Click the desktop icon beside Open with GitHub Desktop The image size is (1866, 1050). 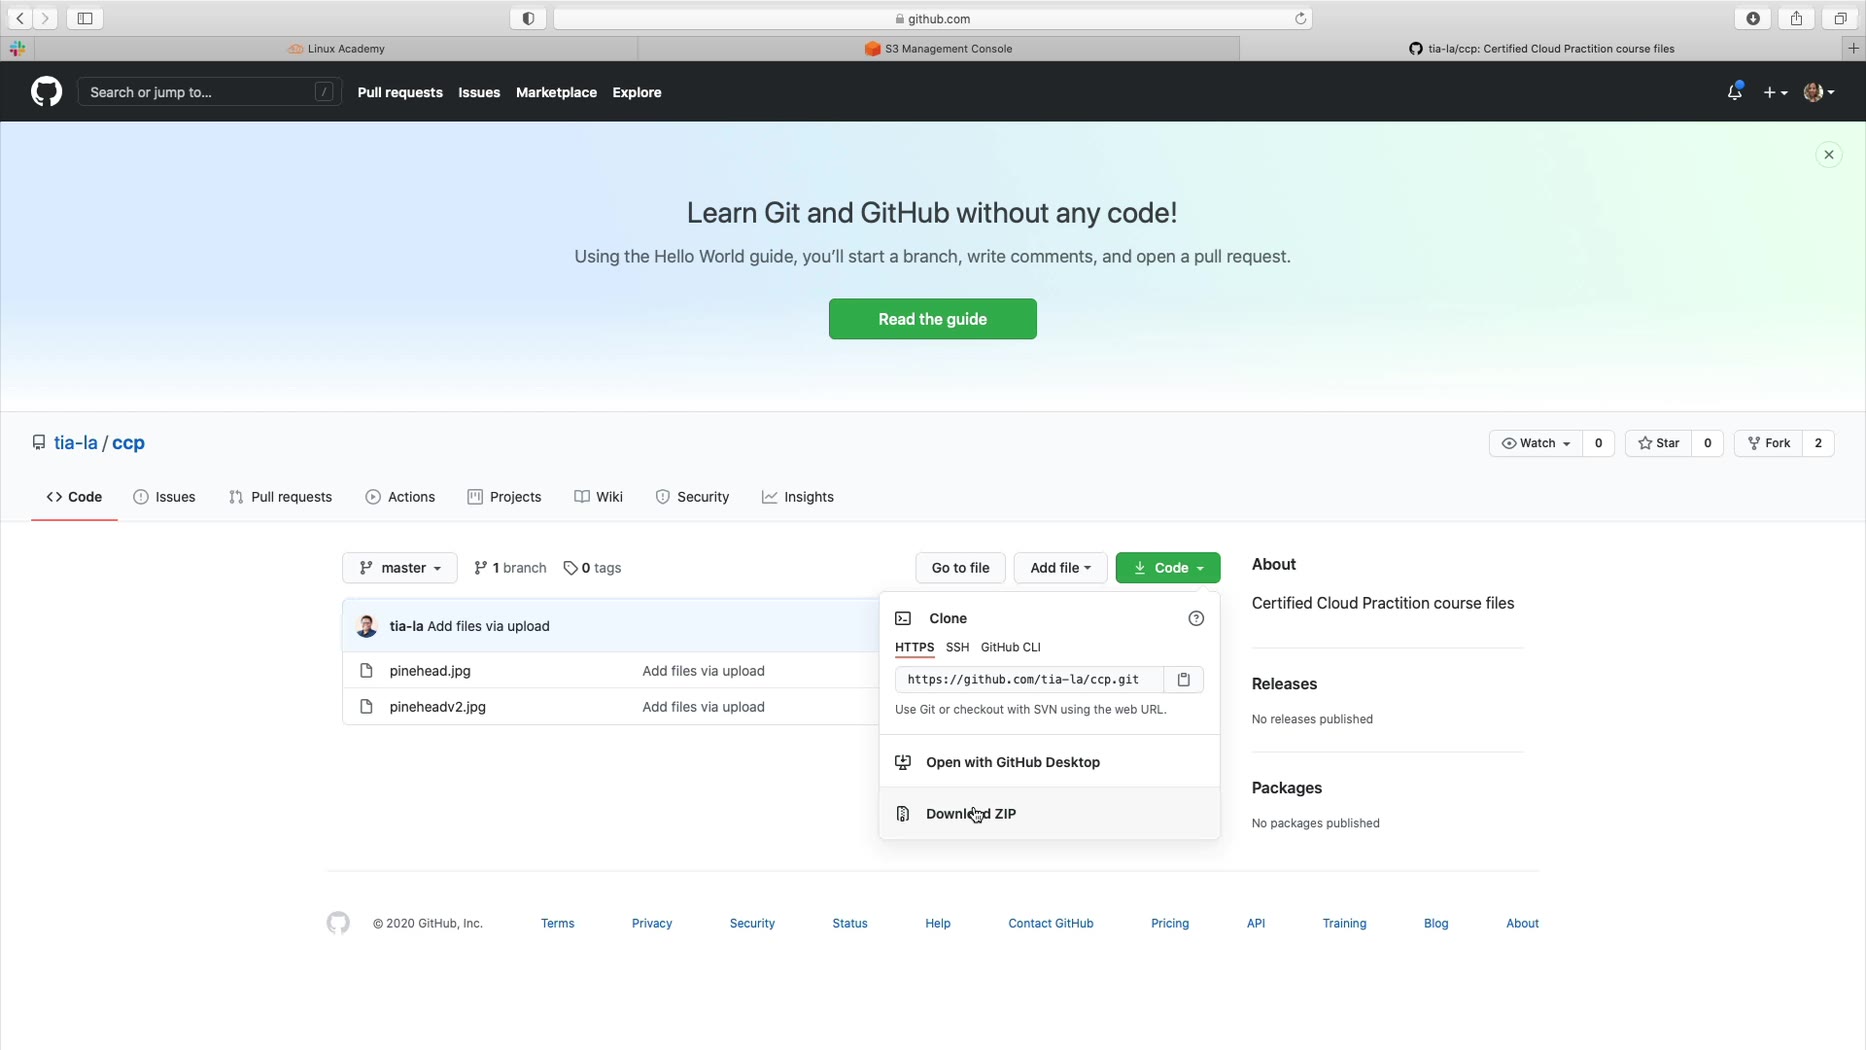(x=903, y=762)
